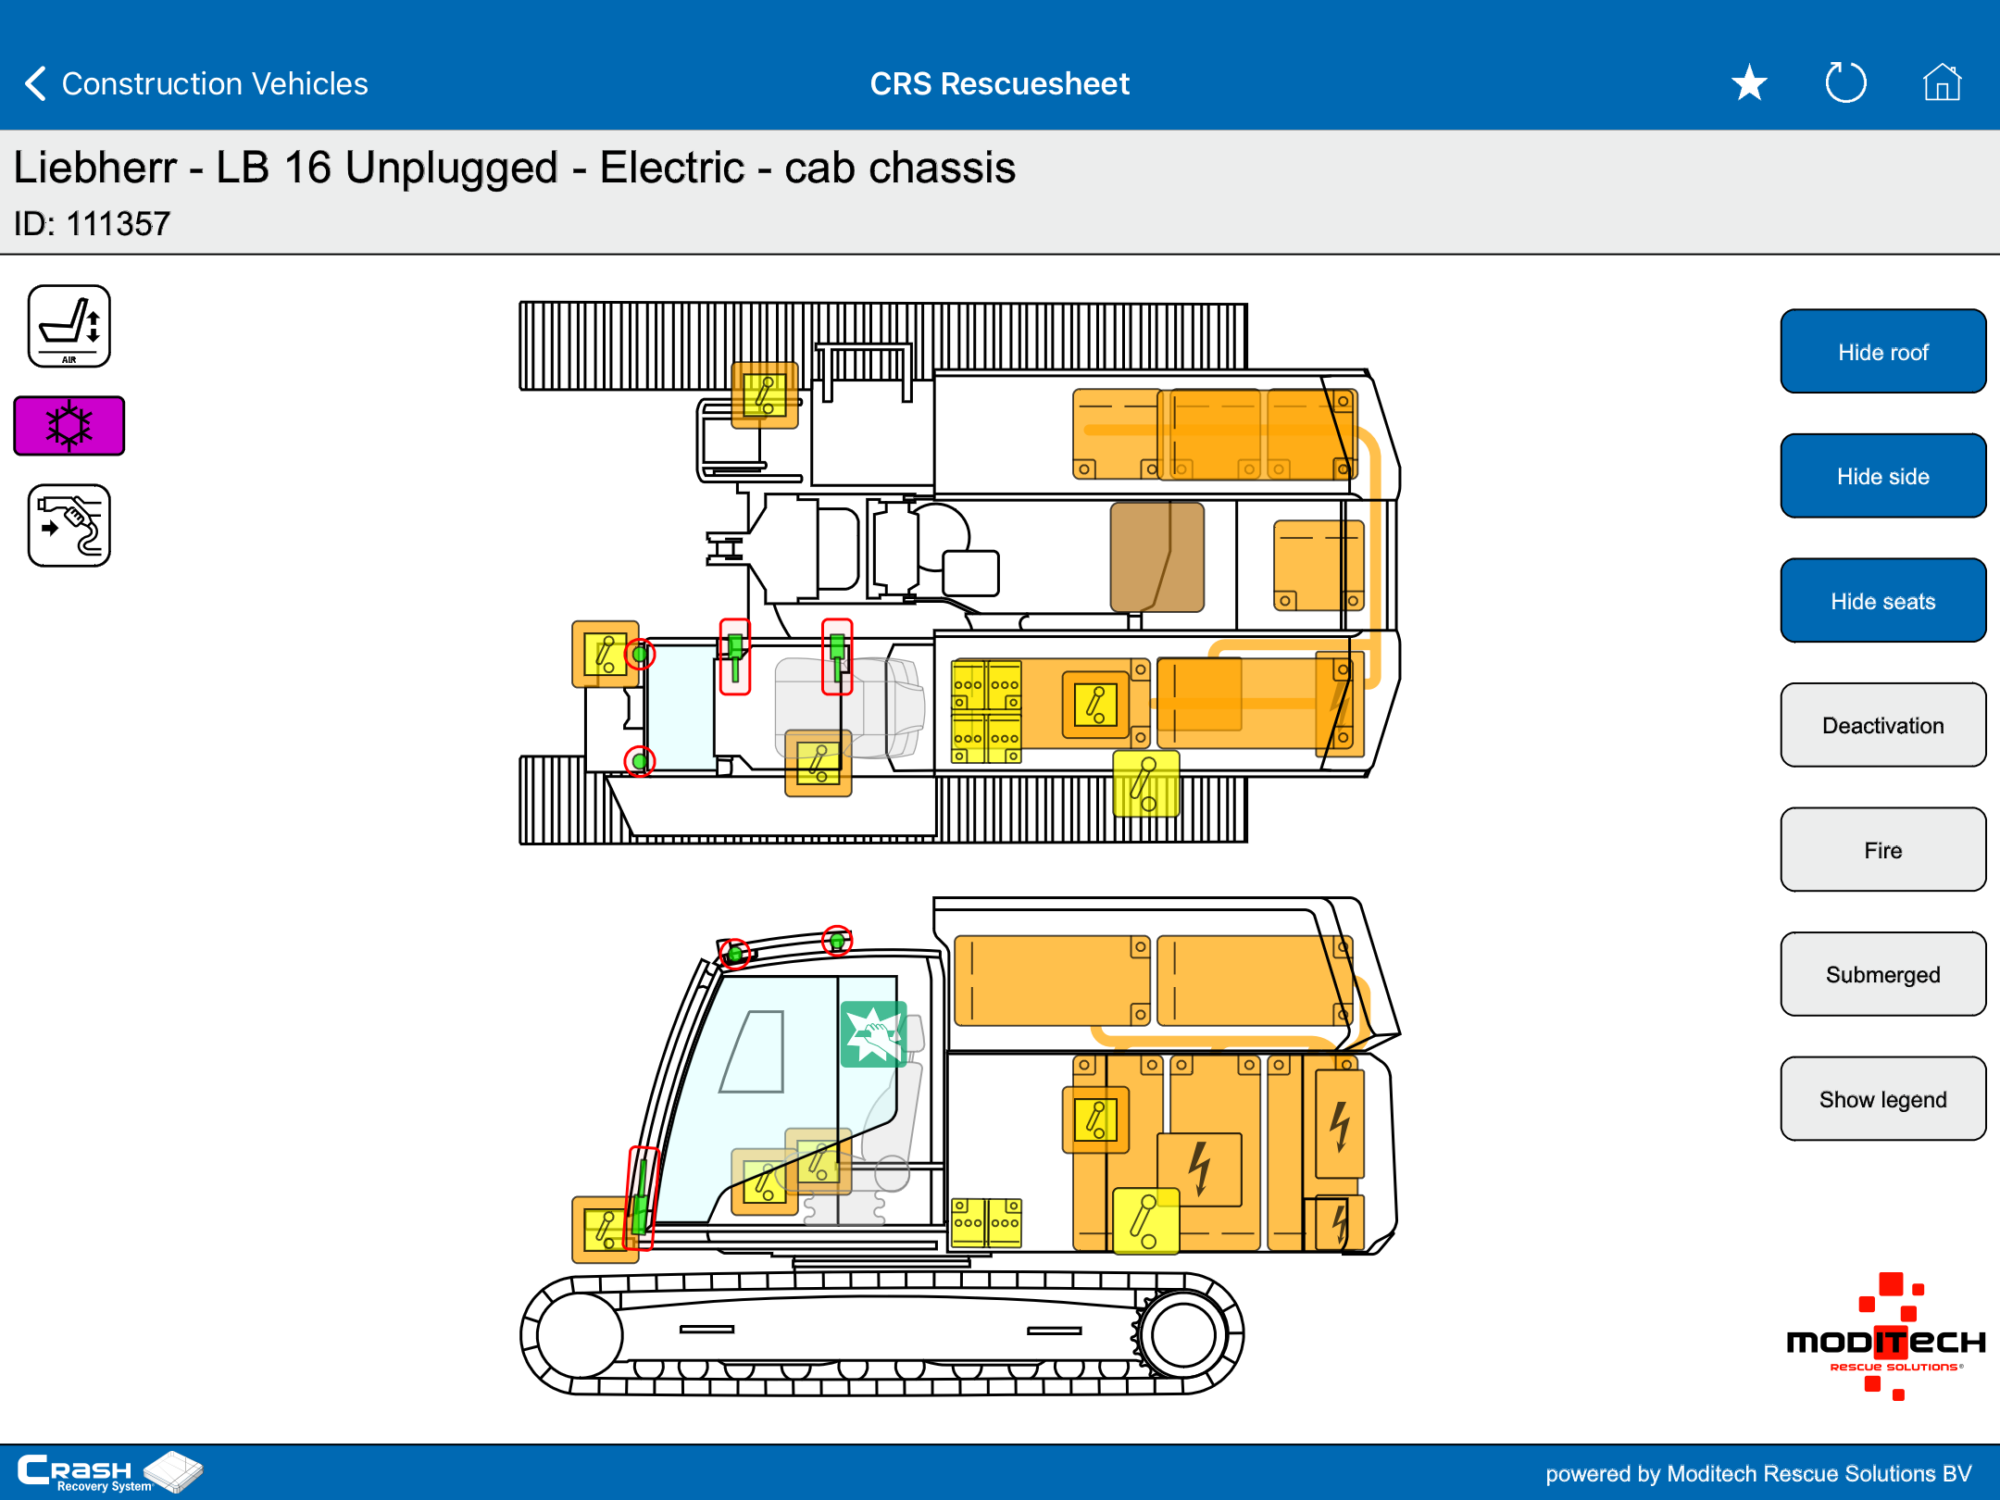Toggle Hide seats layer

(x=1882, y=601)
